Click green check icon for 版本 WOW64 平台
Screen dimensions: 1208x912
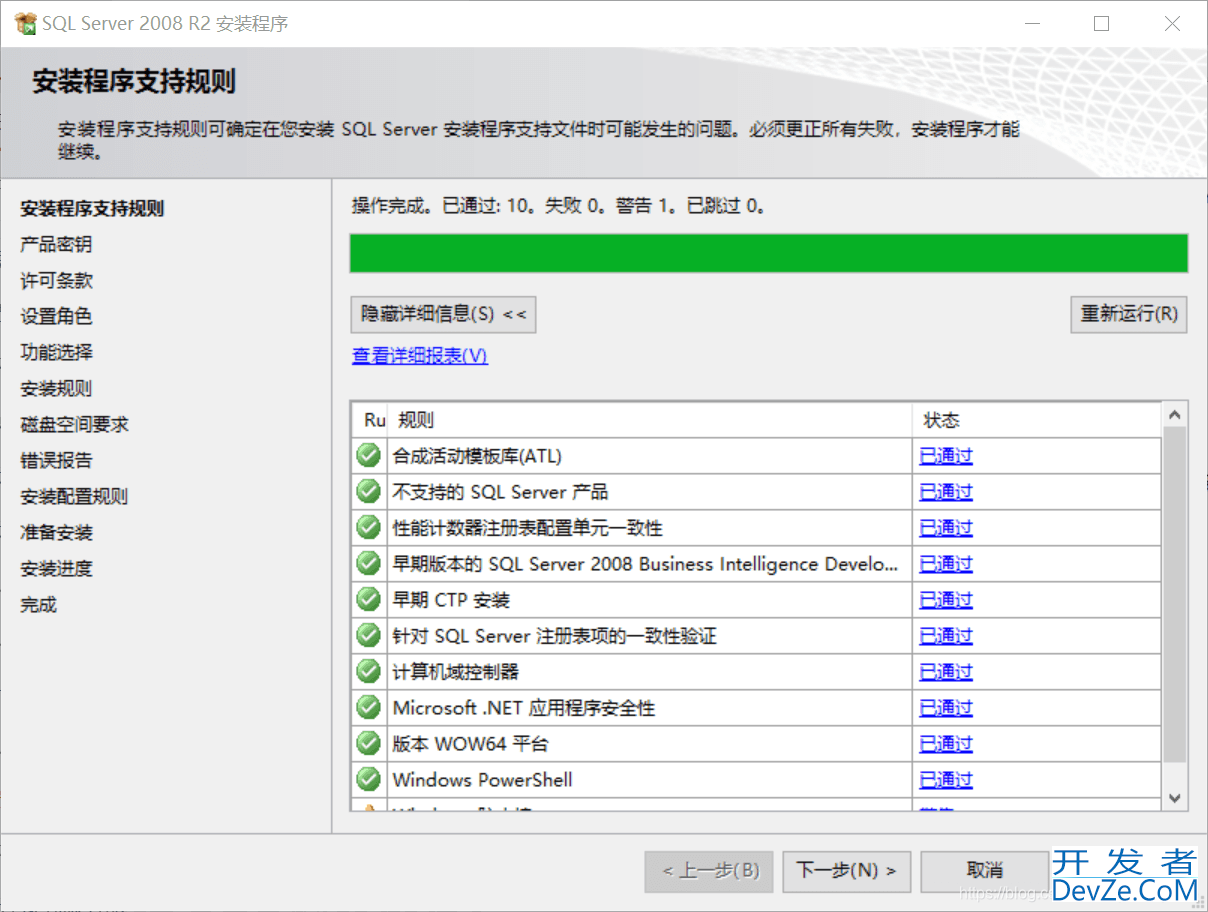point(369,743)
